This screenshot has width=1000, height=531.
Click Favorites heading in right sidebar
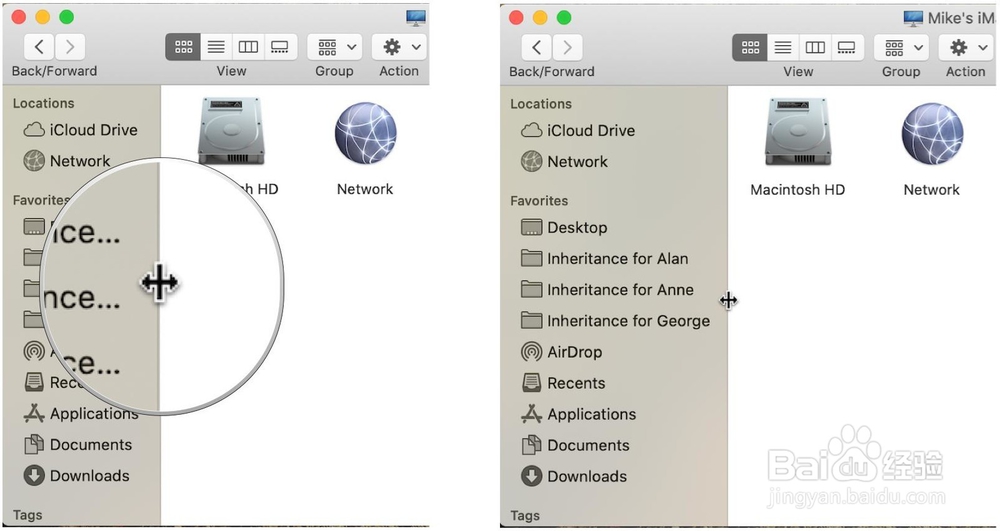click(x=539, y=201)
